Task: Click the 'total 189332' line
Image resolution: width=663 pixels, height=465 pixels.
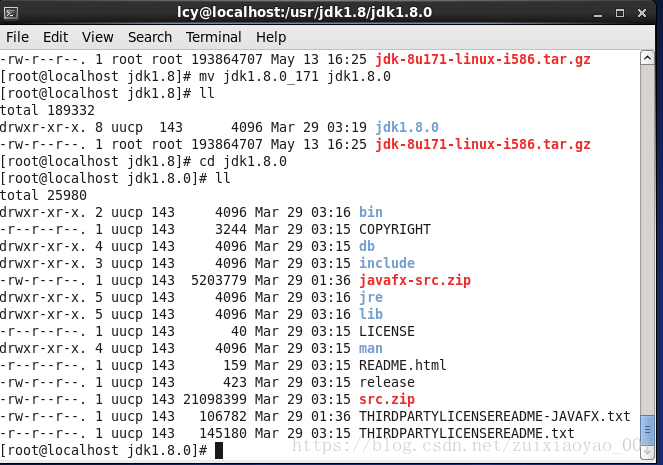Action: pyautogui.click(x=47, y=110)
